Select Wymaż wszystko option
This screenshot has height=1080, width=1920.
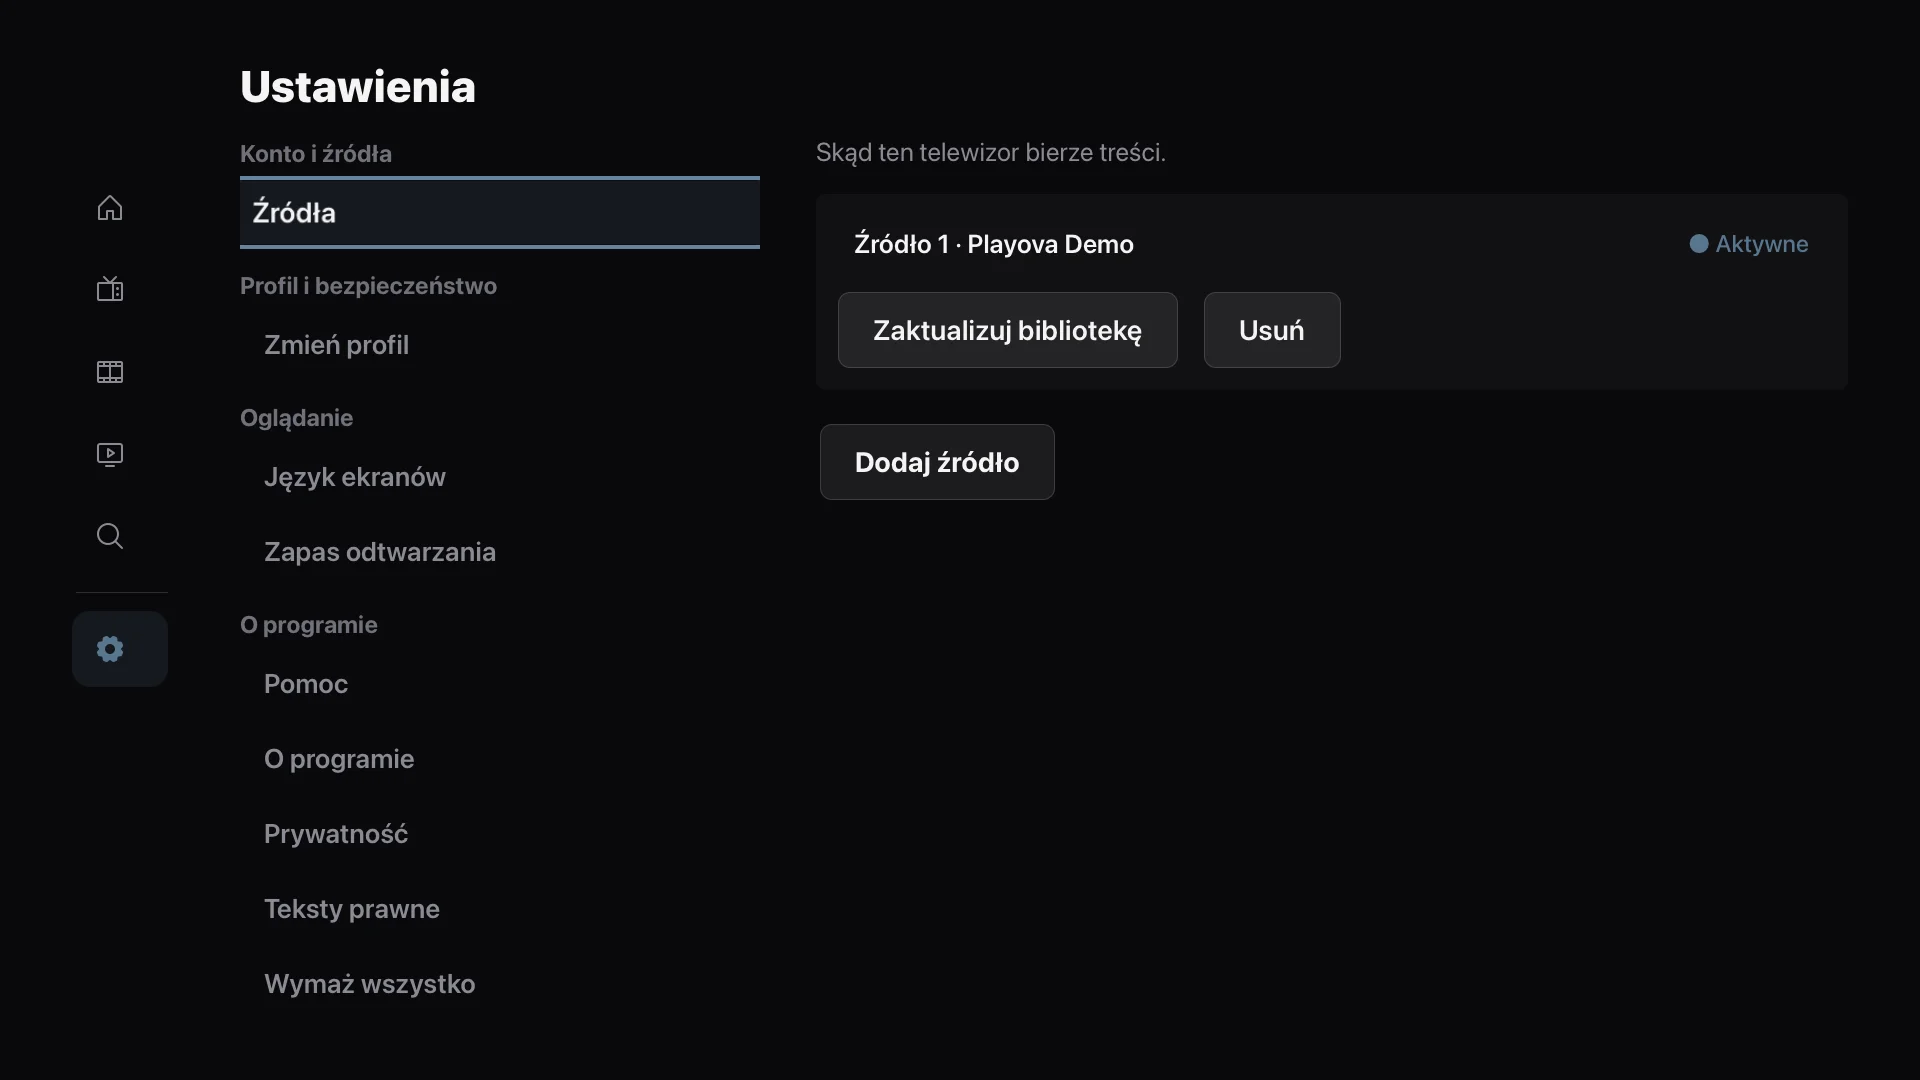pos(500,984)
